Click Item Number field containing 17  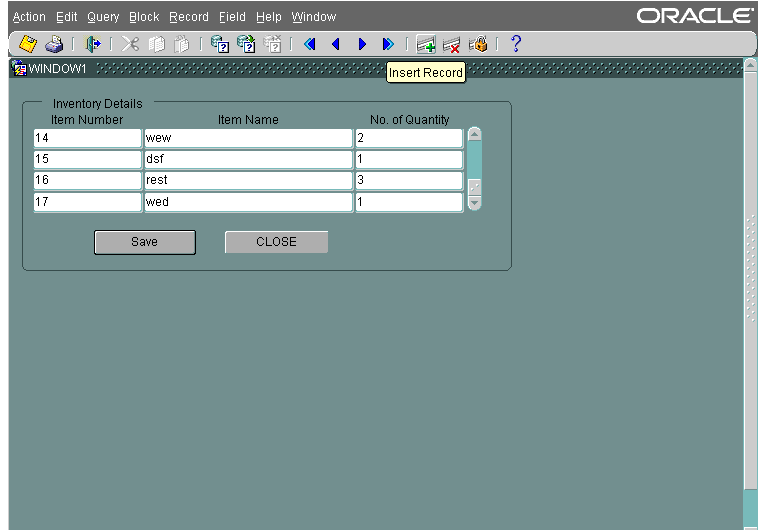click(88, 202)
